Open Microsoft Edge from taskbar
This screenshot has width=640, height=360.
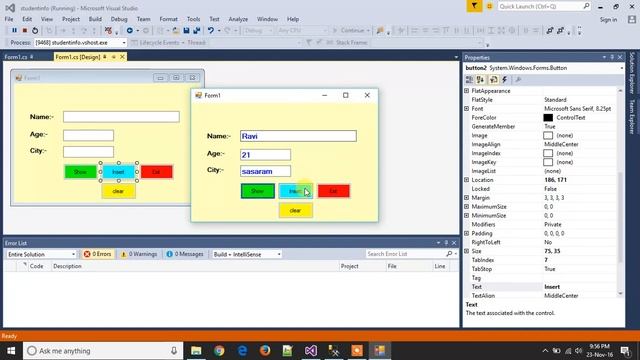click(x=242, y=351)
